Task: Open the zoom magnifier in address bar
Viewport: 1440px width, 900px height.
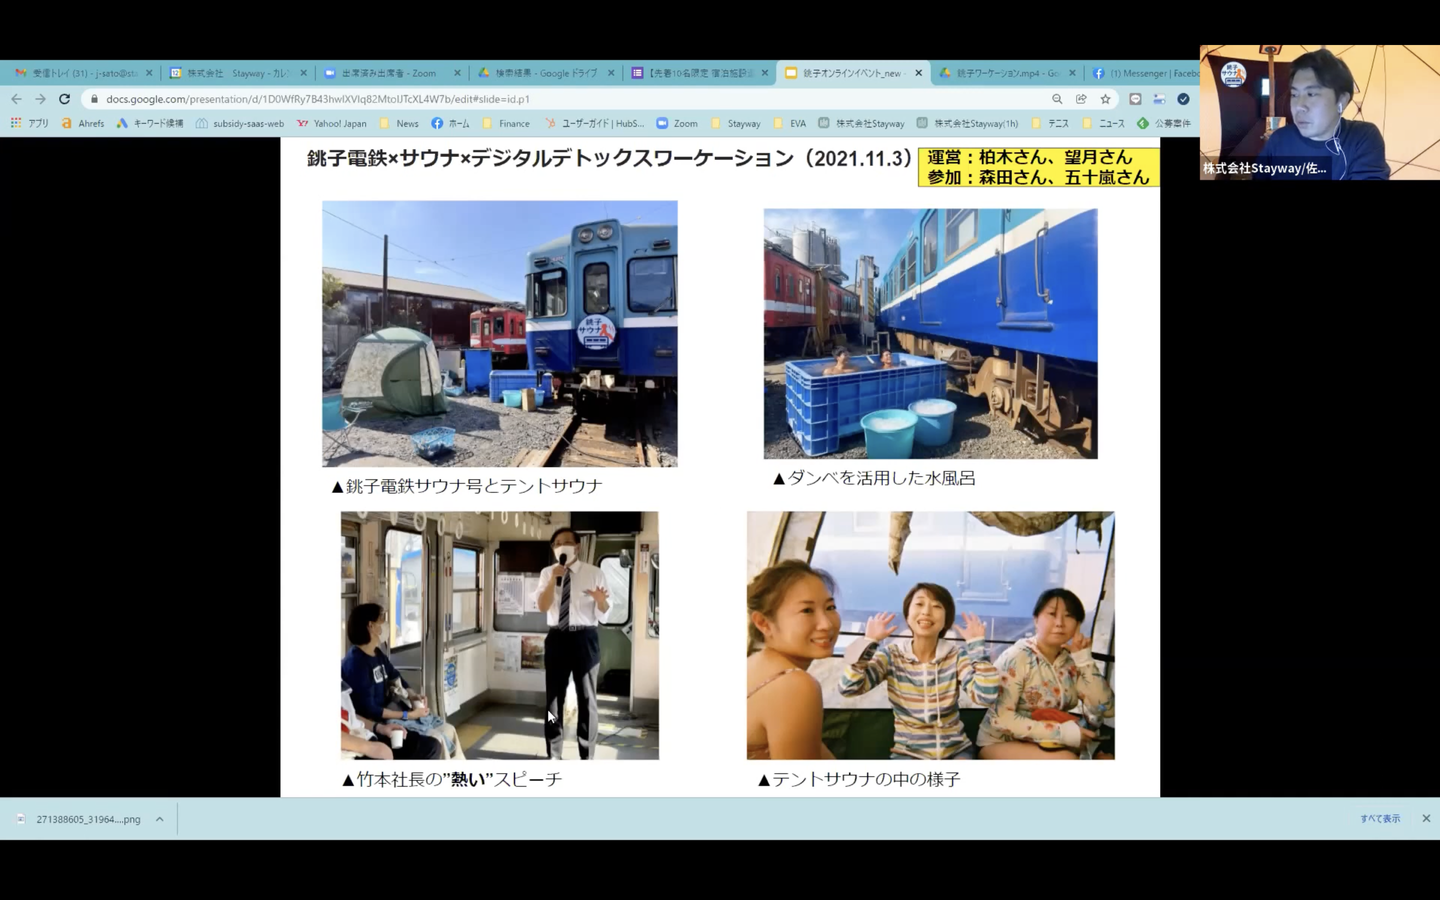Action: click(1057, 99)
